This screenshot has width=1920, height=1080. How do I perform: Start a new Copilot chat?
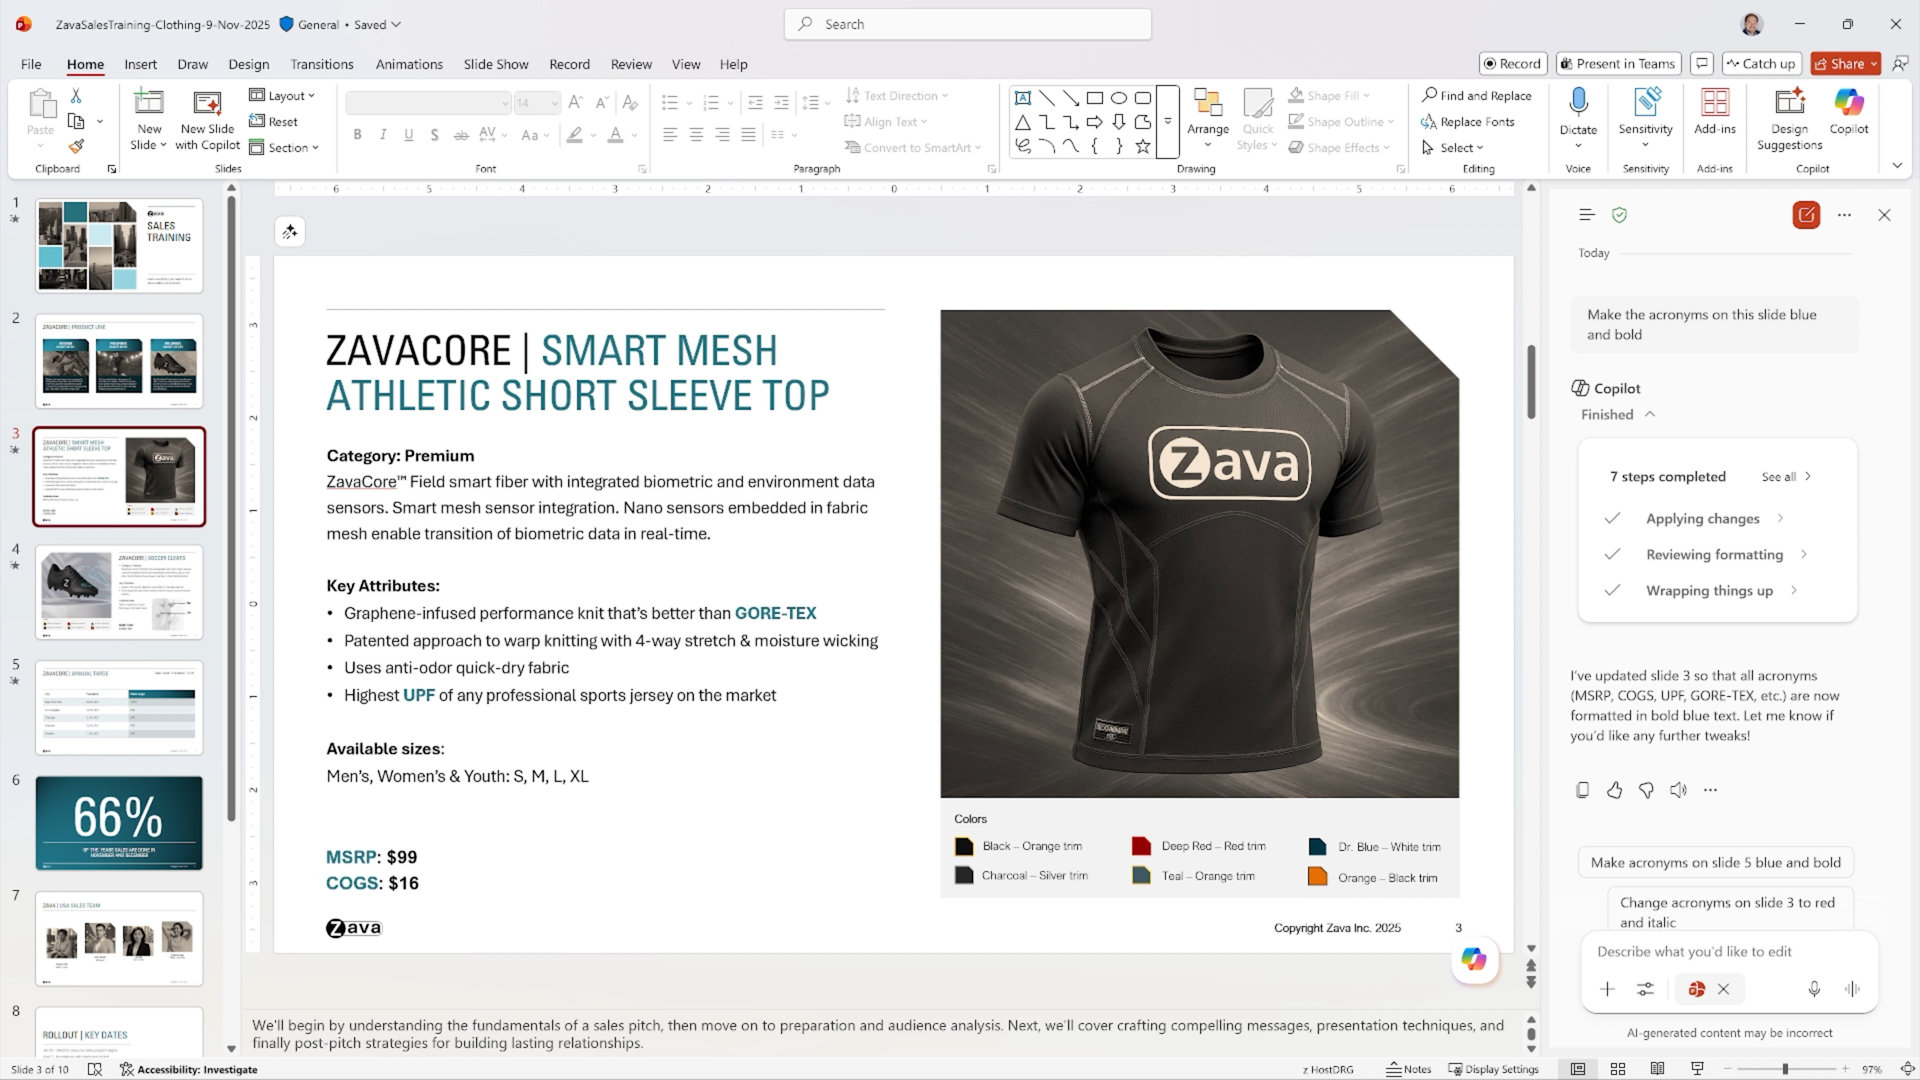coord(1806,215)
